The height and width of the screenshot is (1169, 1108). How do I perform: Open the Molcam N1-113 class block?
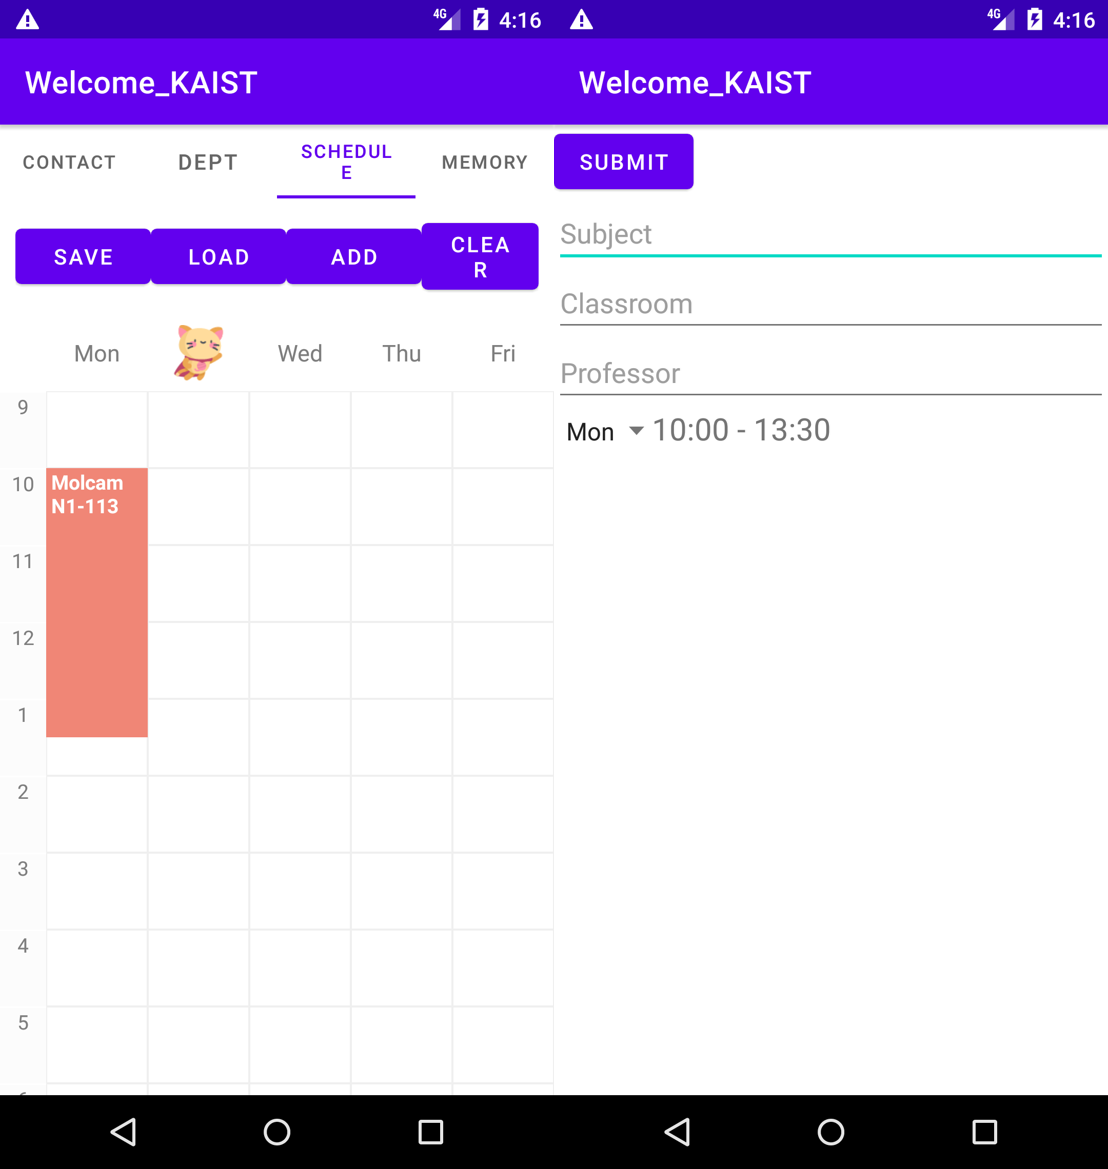coord(97,602)
